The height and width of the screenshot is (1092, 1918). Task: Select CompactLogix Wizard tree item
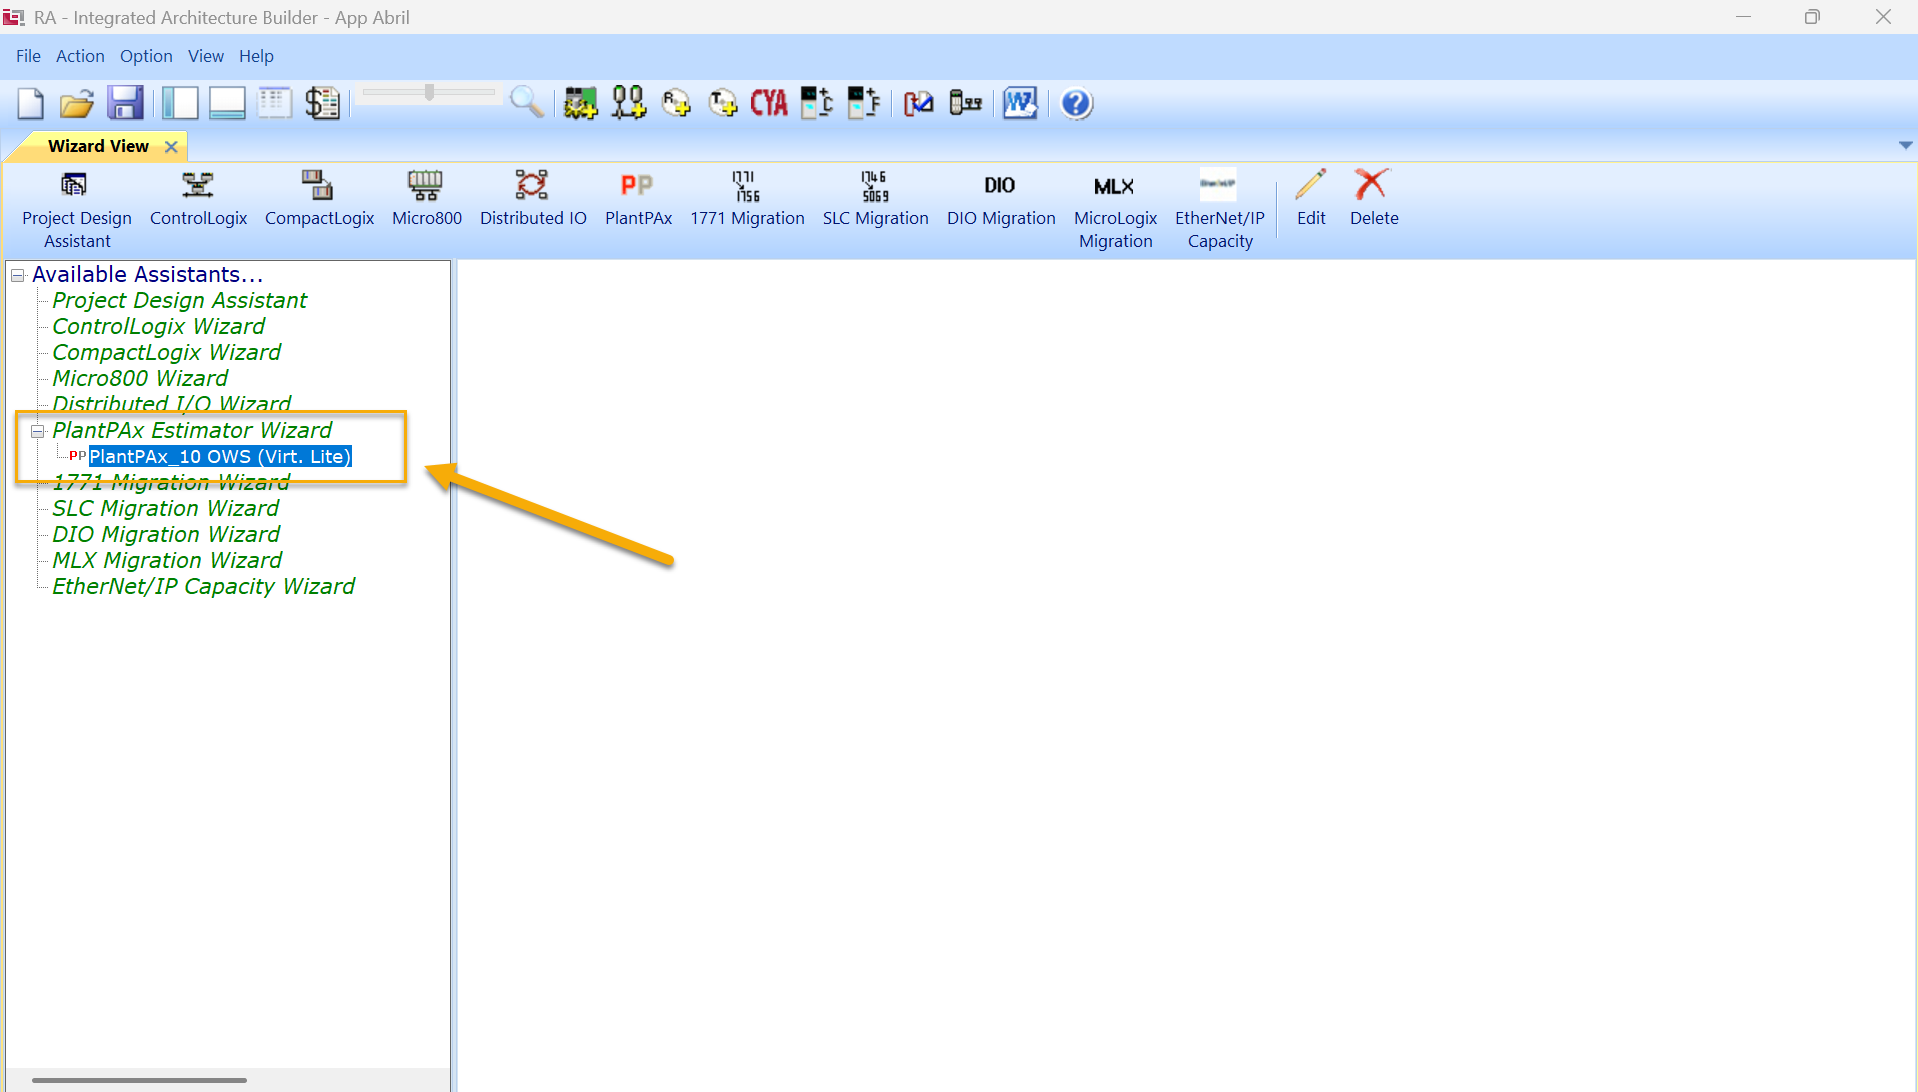166,352
